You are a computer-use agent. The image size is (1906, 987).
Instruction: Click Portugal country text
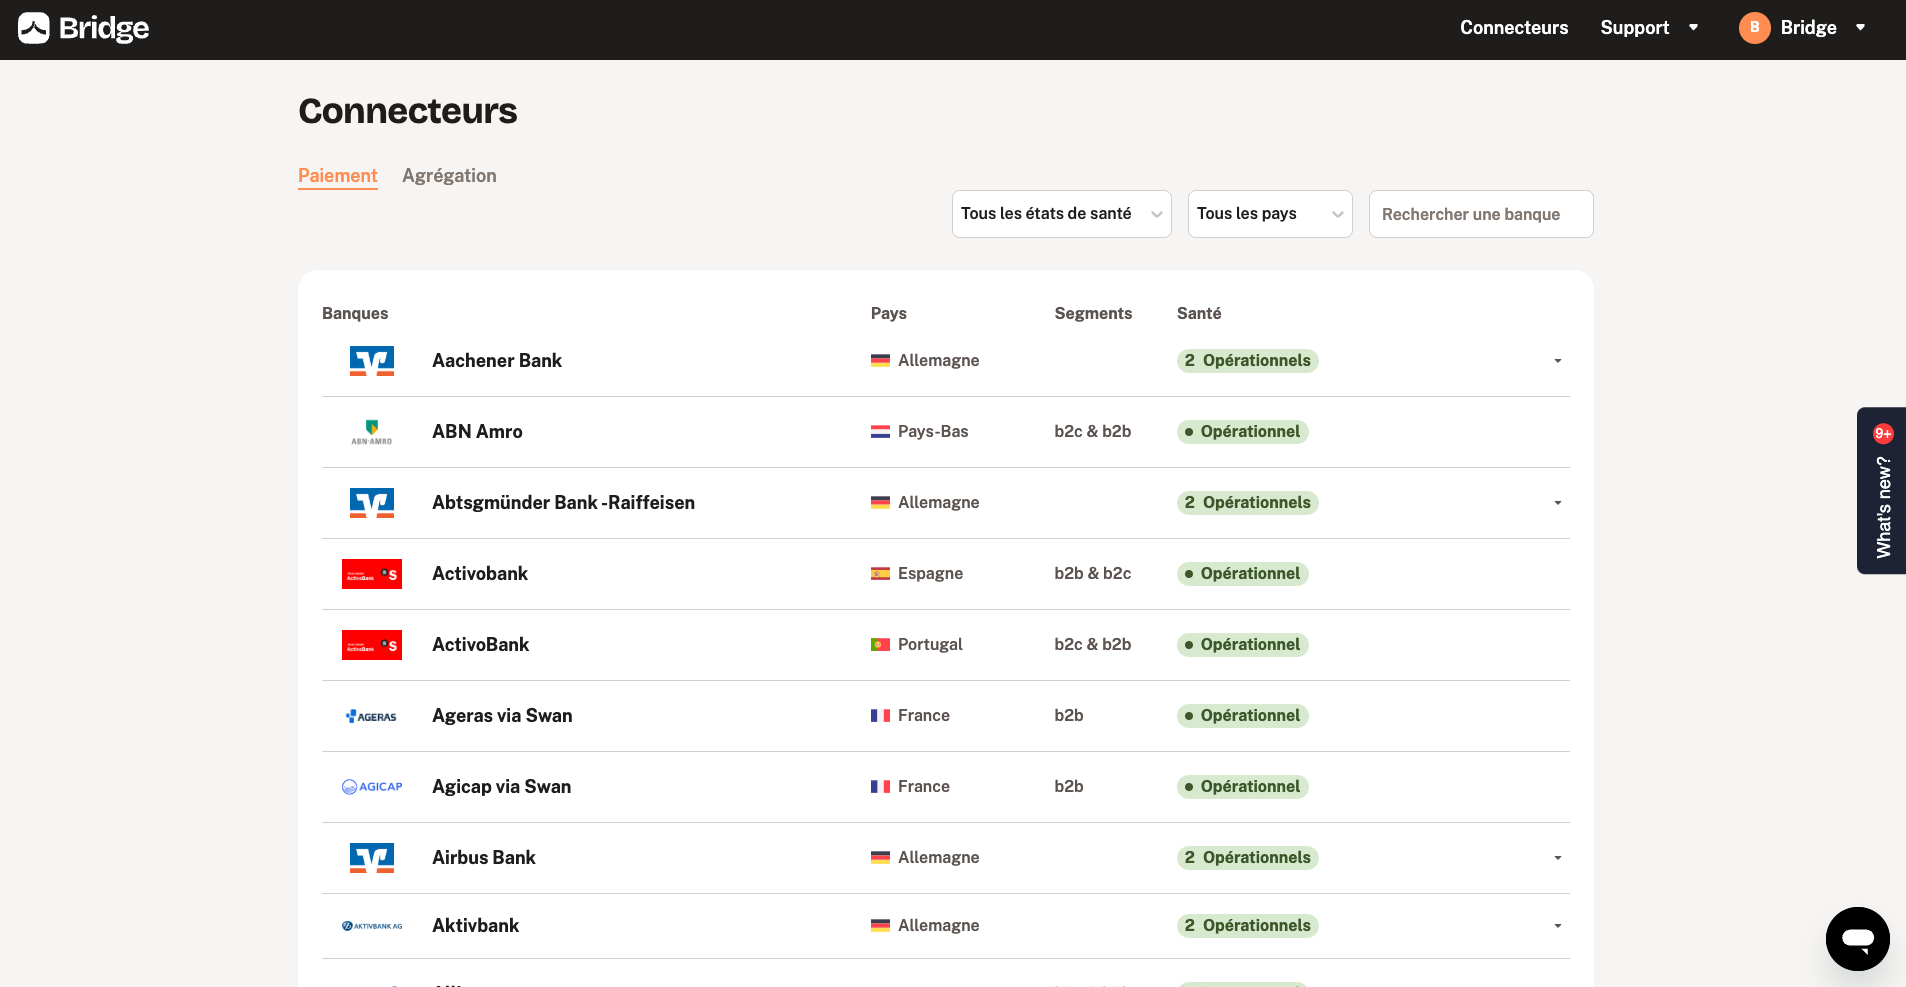pos(930,645)
